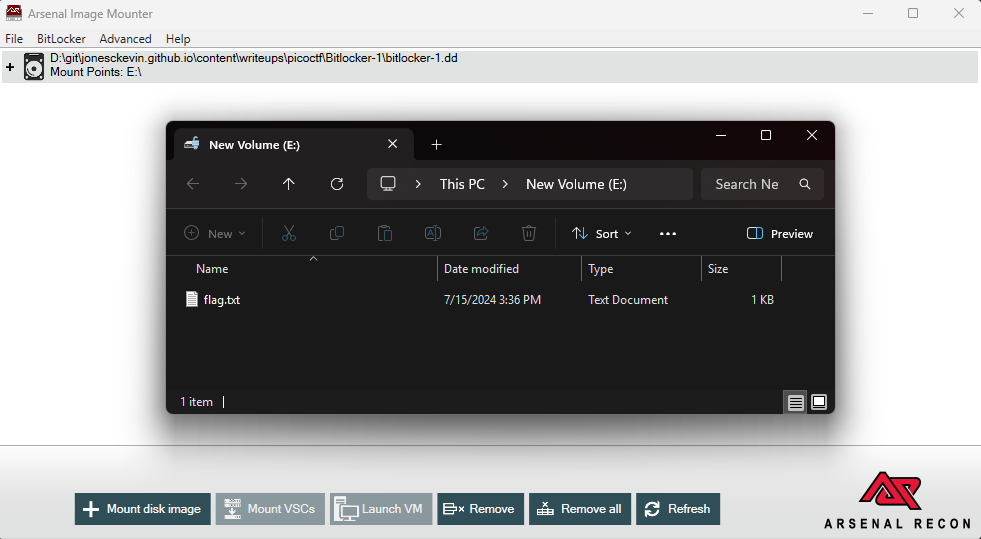This screenshot has width=981, height=539.
Task: Click the Mount disk image button
Action: coord(143,509)
